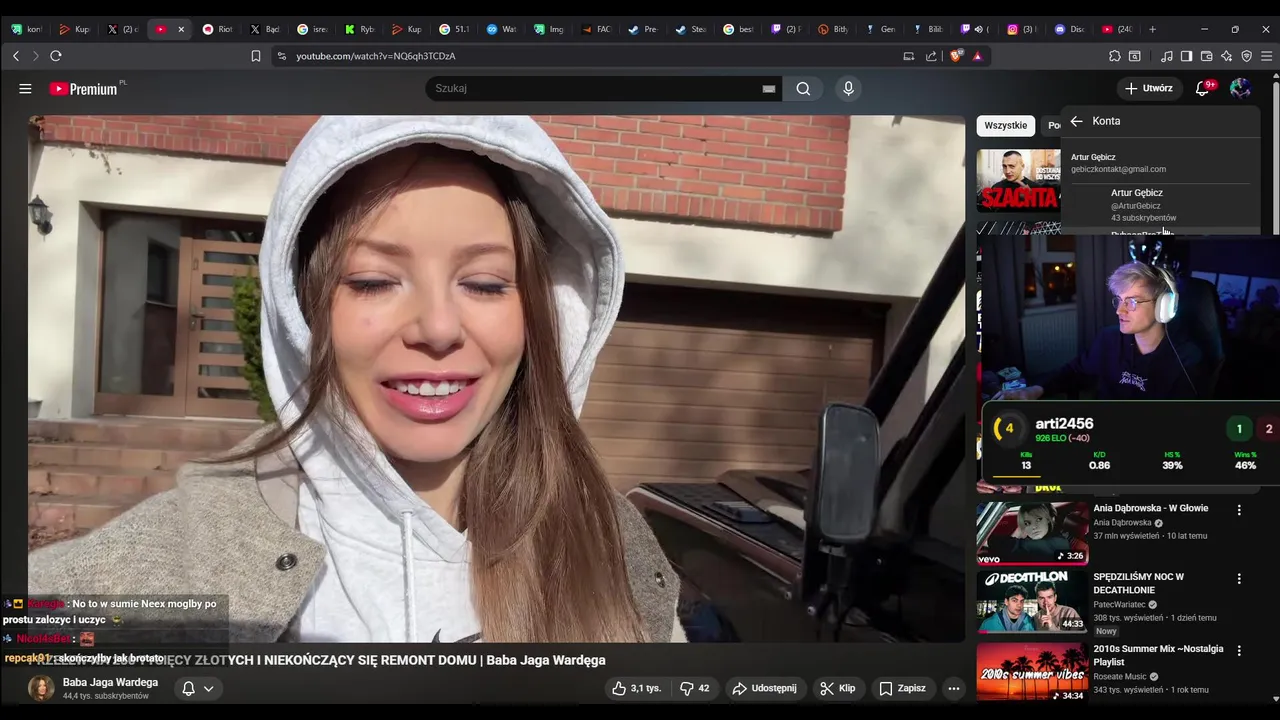Dislike the video showing 42
Screen dimensions: 1280x720
coord(694,688)
